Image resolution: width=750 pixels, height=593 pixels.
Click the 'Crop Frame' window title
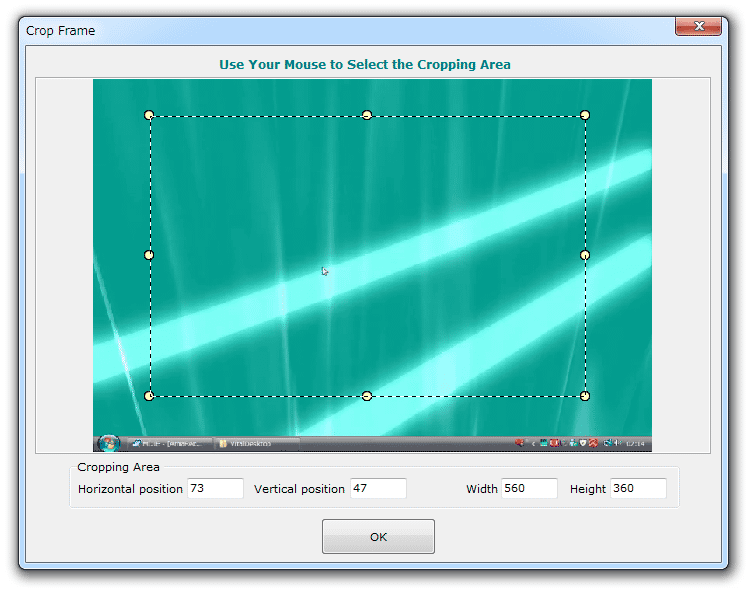60,31
